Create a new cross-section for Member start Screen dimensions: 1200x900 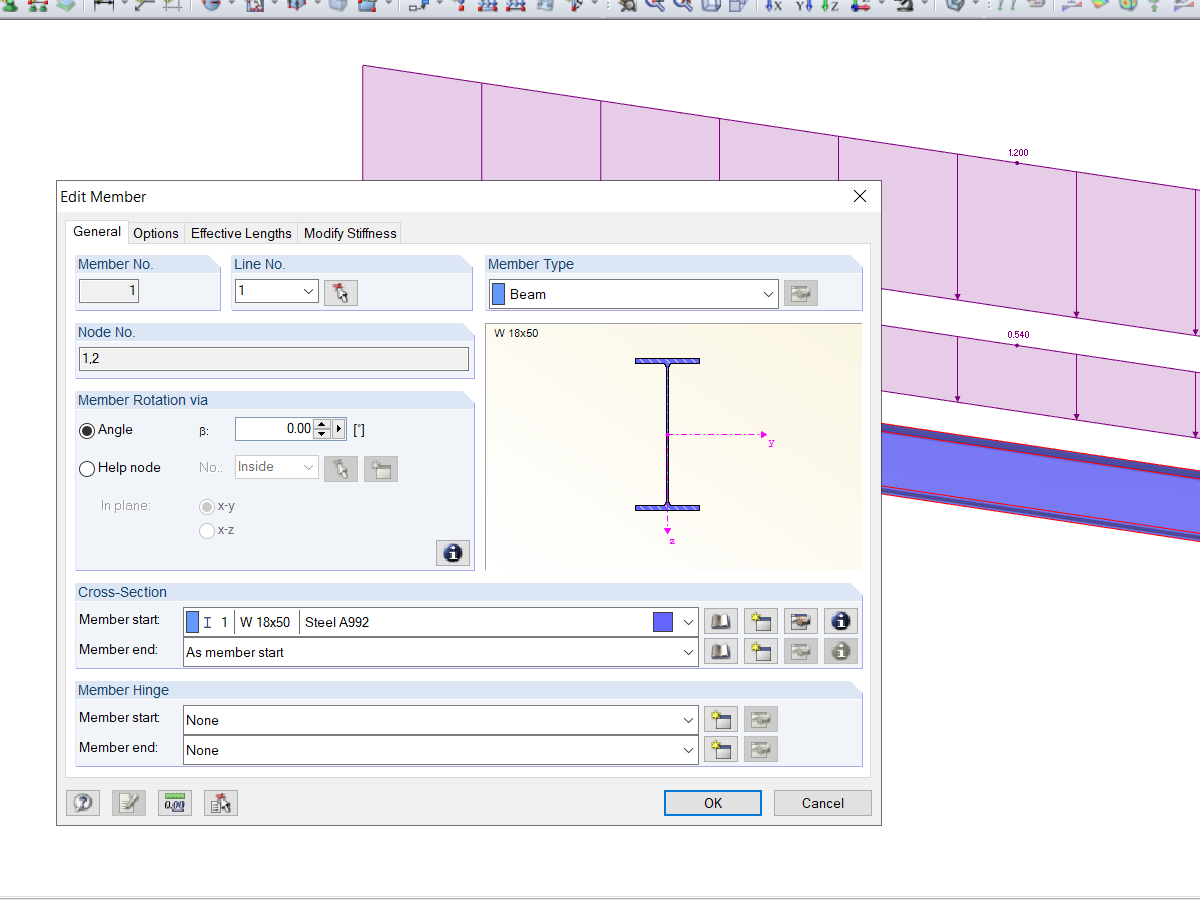(x=760, y=621)
